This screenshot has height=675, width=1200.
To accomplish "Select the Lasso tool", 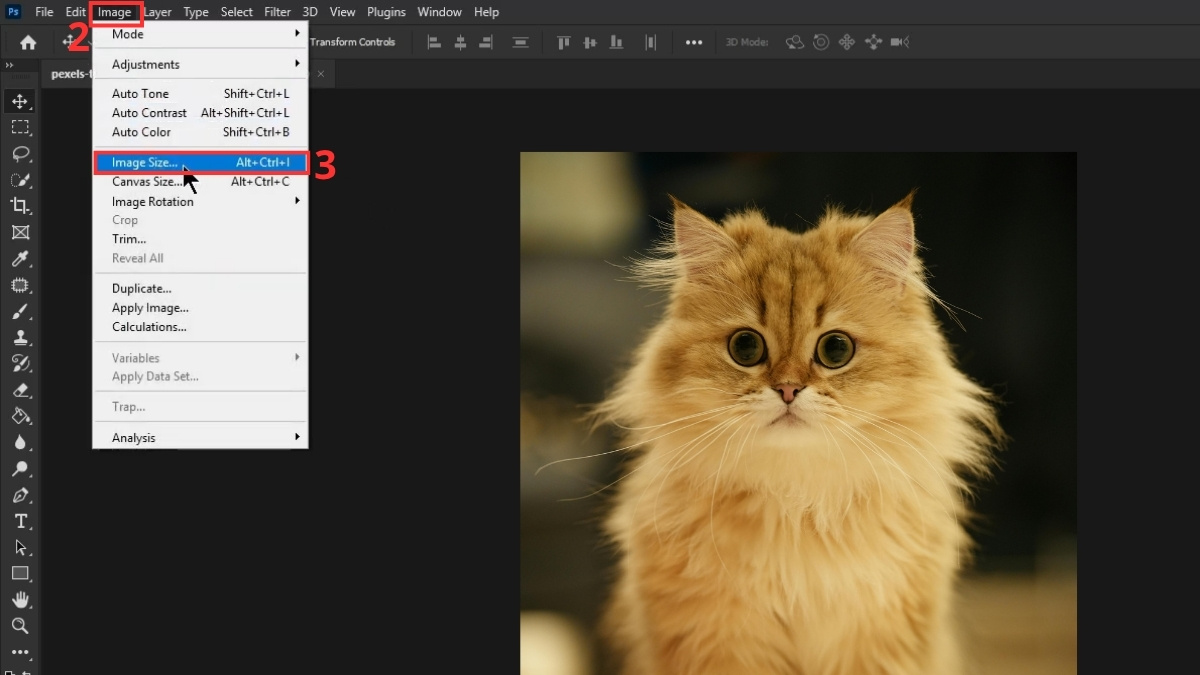I will coord(20,154).
